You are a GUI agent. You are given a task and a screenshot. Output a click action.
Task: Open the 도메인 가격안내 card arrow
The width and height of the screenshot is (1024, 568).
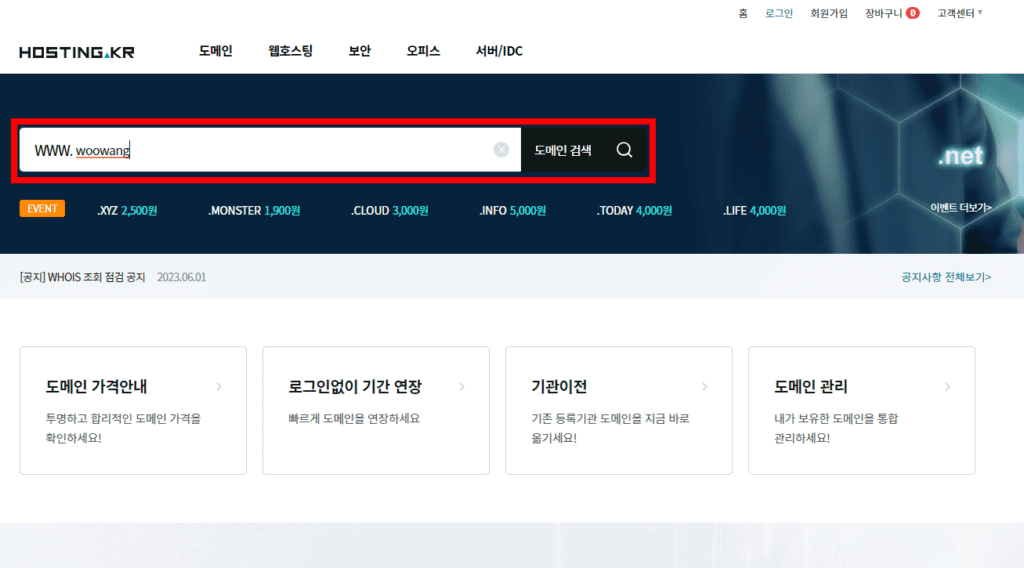coord(219,386)
